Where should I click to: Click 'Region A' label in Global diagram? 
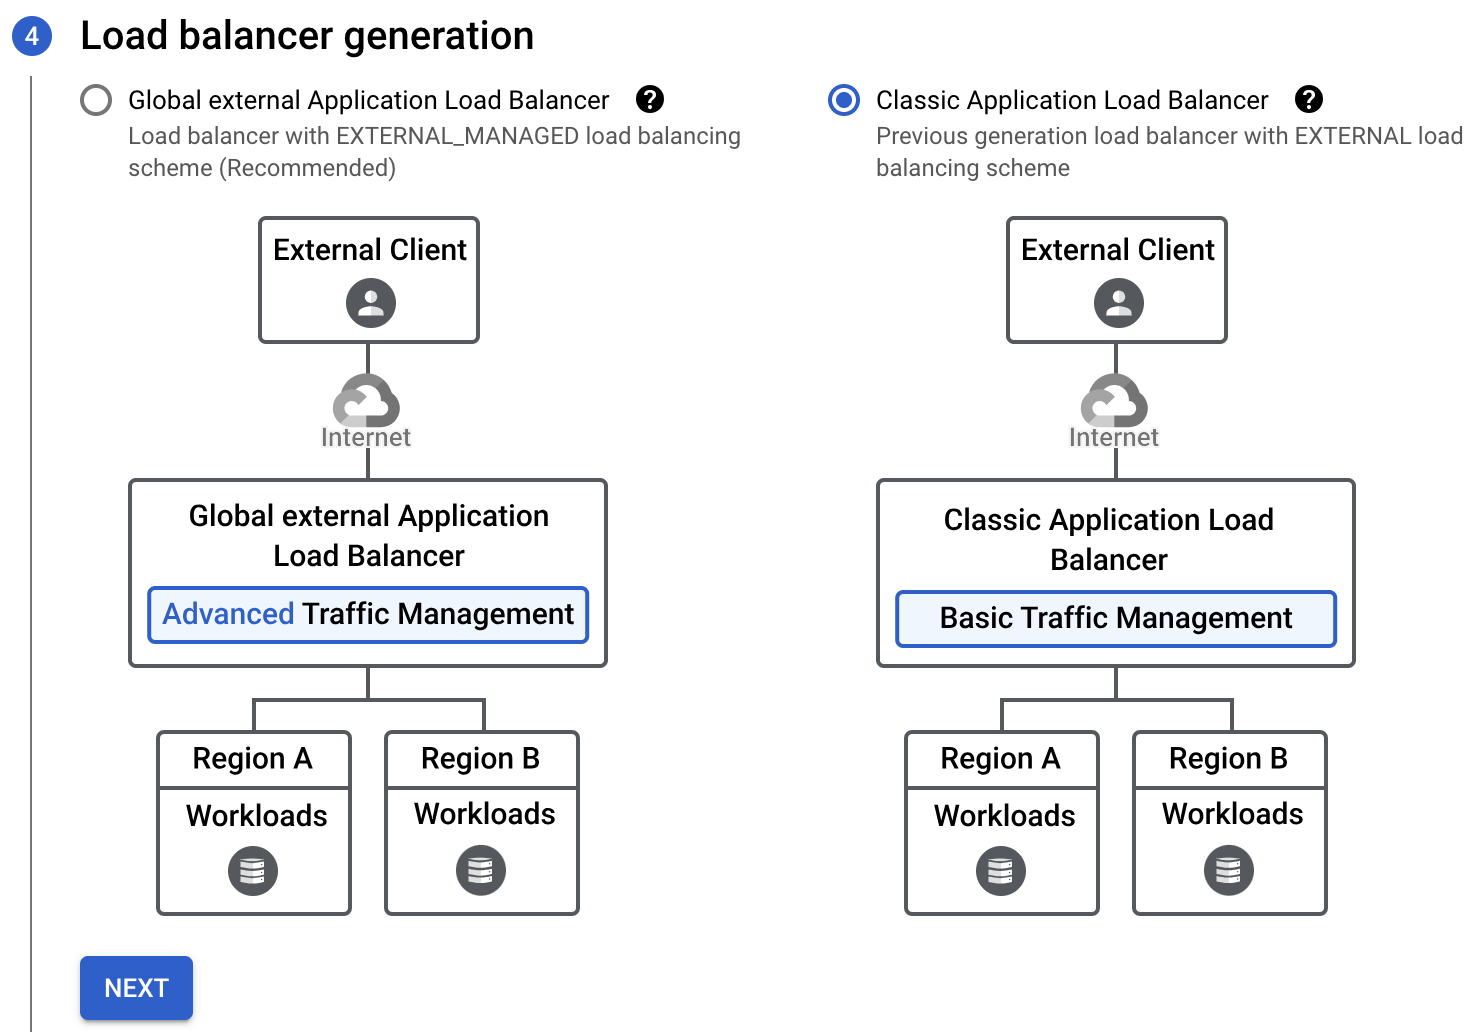[253, 759]
